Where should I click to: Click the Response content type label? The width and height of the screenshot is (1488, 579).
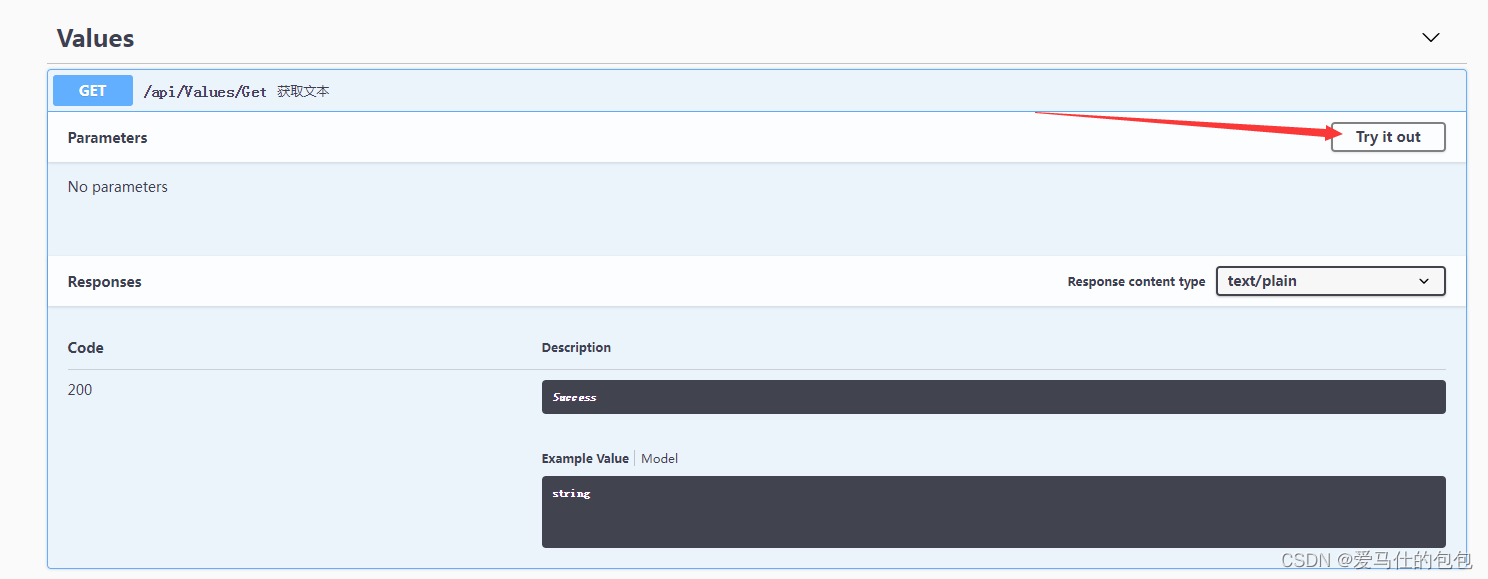click(x=1136, y=282)
